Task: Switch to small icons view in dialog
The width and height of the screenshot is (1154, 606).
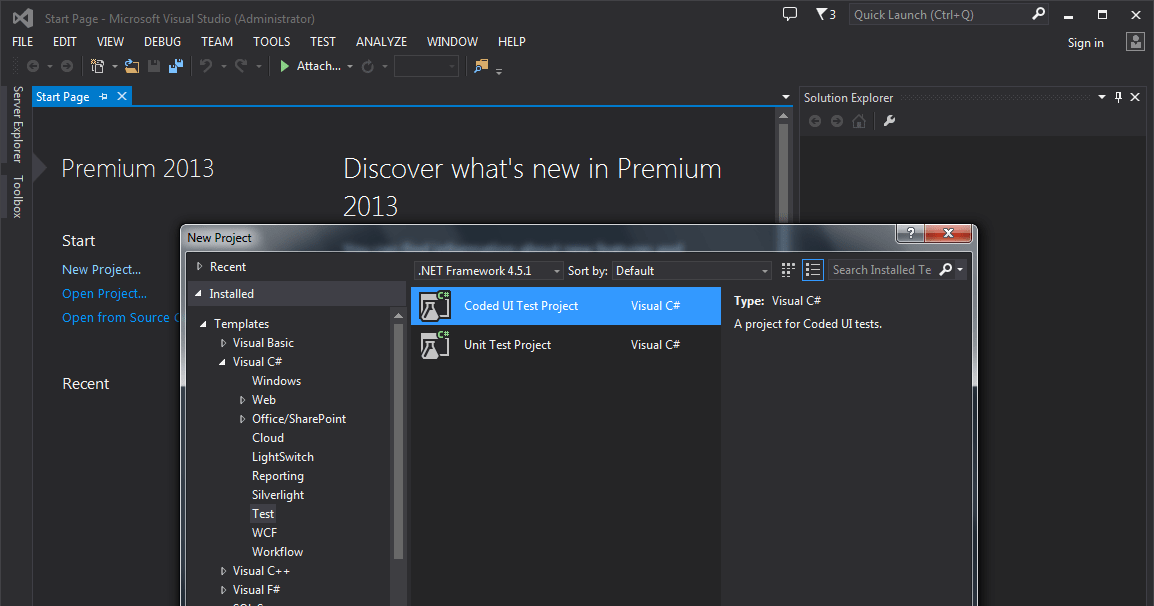Action: pos(788,270)
